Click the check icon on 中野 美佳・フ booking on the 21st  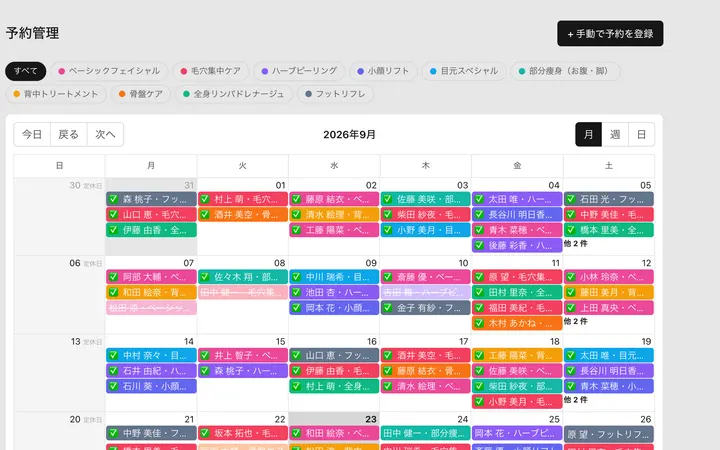point(114,433)
